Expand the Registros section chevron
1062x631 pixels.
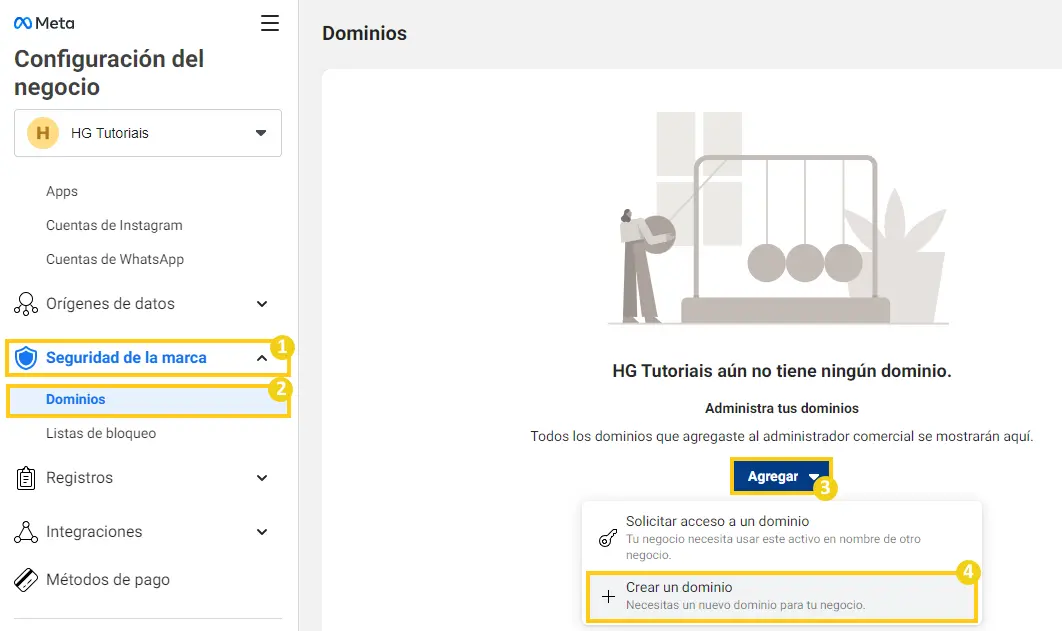click(262, 478)
